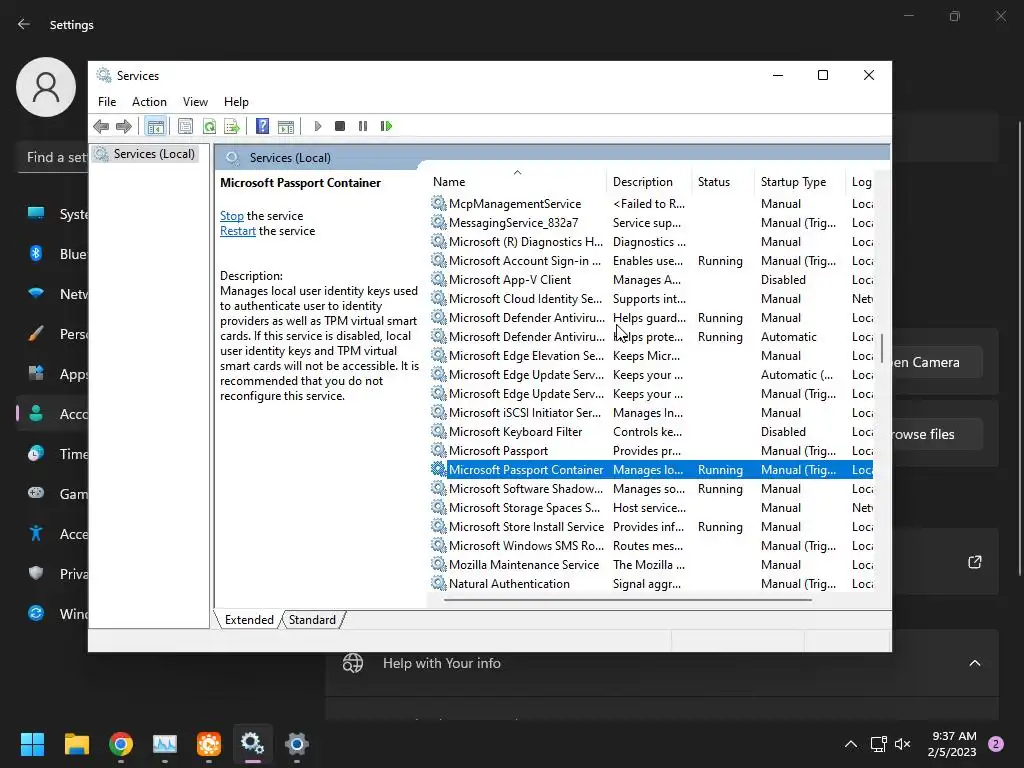Click the Stop Service square icon
The width and height of the screenshot is (1024, 768).
[340, 126]
